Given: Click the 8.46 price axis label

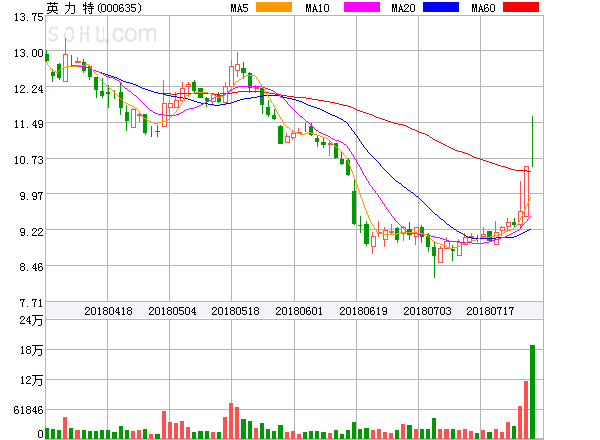Looking at the screenshot, I should tap(31, 267).
